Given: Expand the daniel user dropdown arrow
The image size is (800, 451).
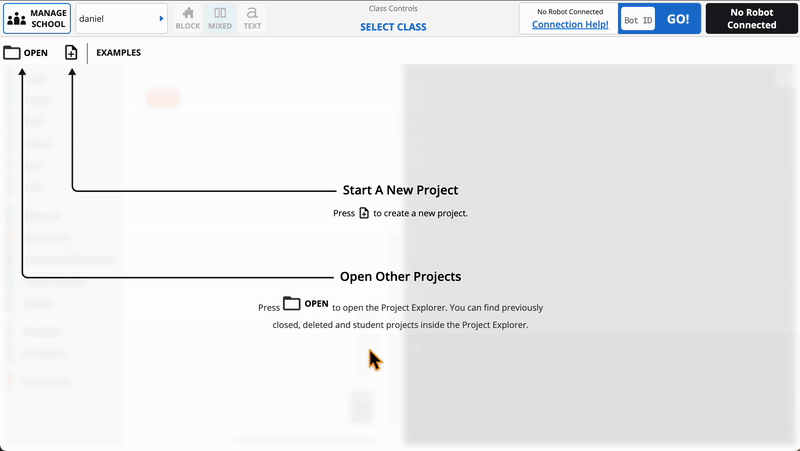Looking at the screenshot, I should click(161, 18).
